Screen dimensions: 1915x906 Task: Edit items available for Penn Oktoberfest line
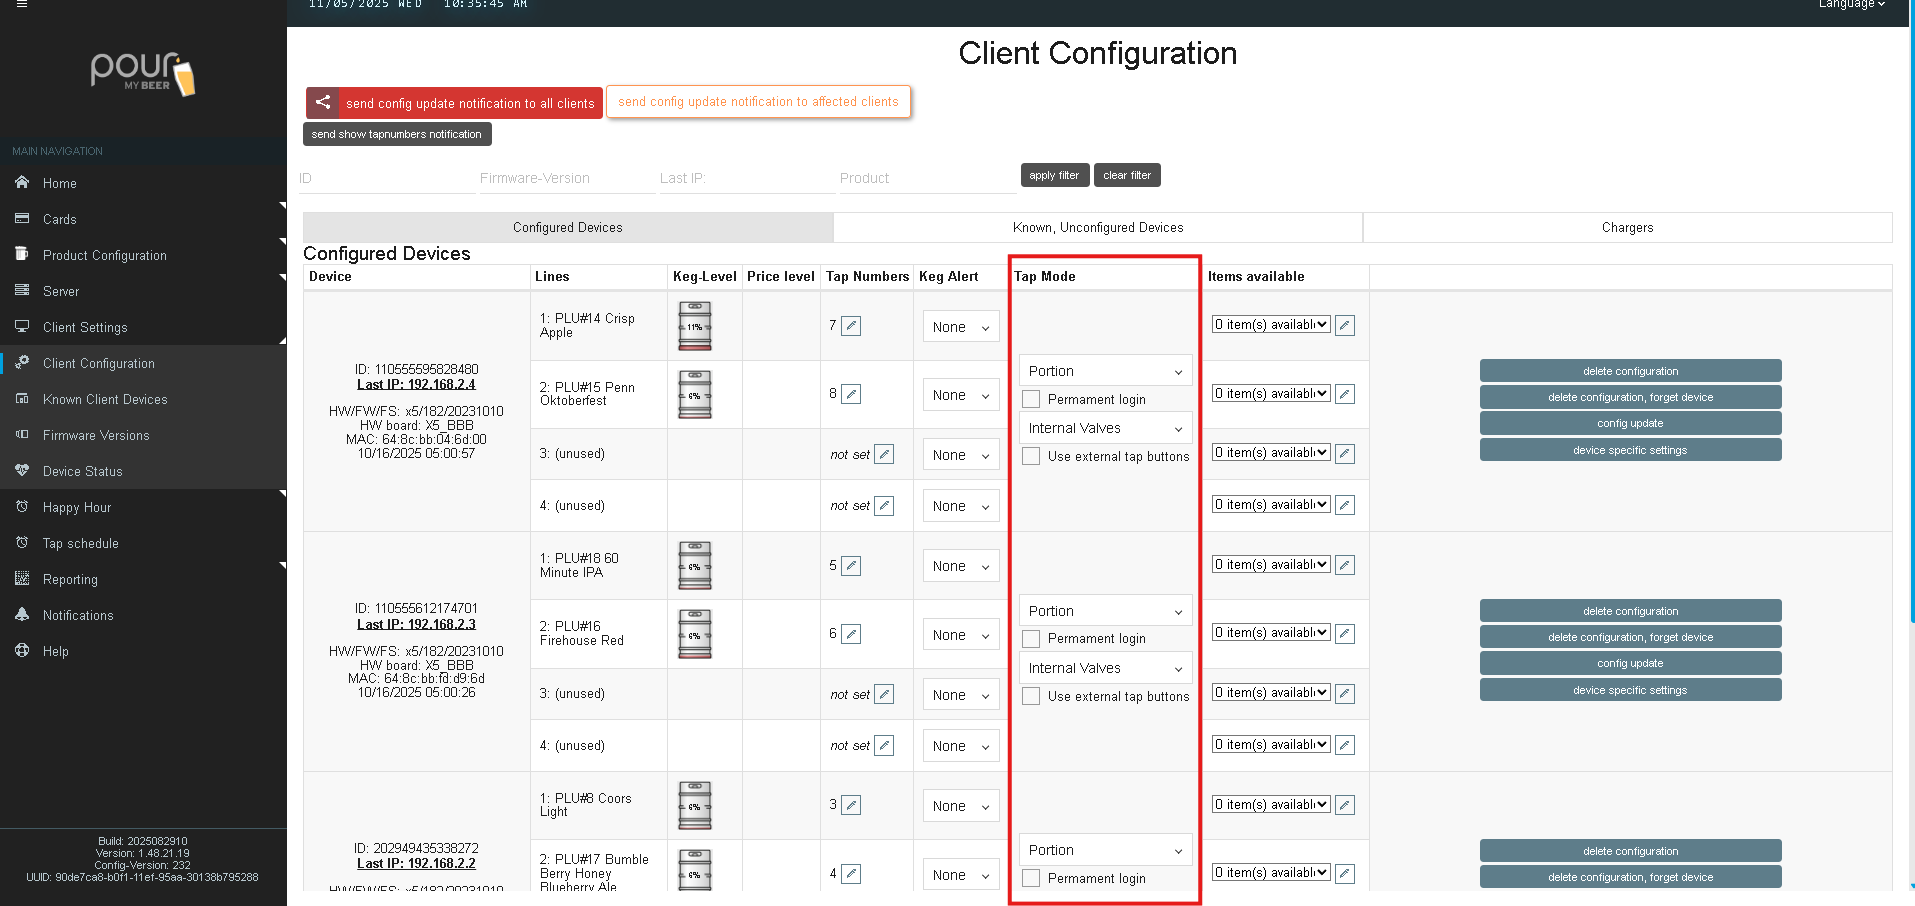1345,394
